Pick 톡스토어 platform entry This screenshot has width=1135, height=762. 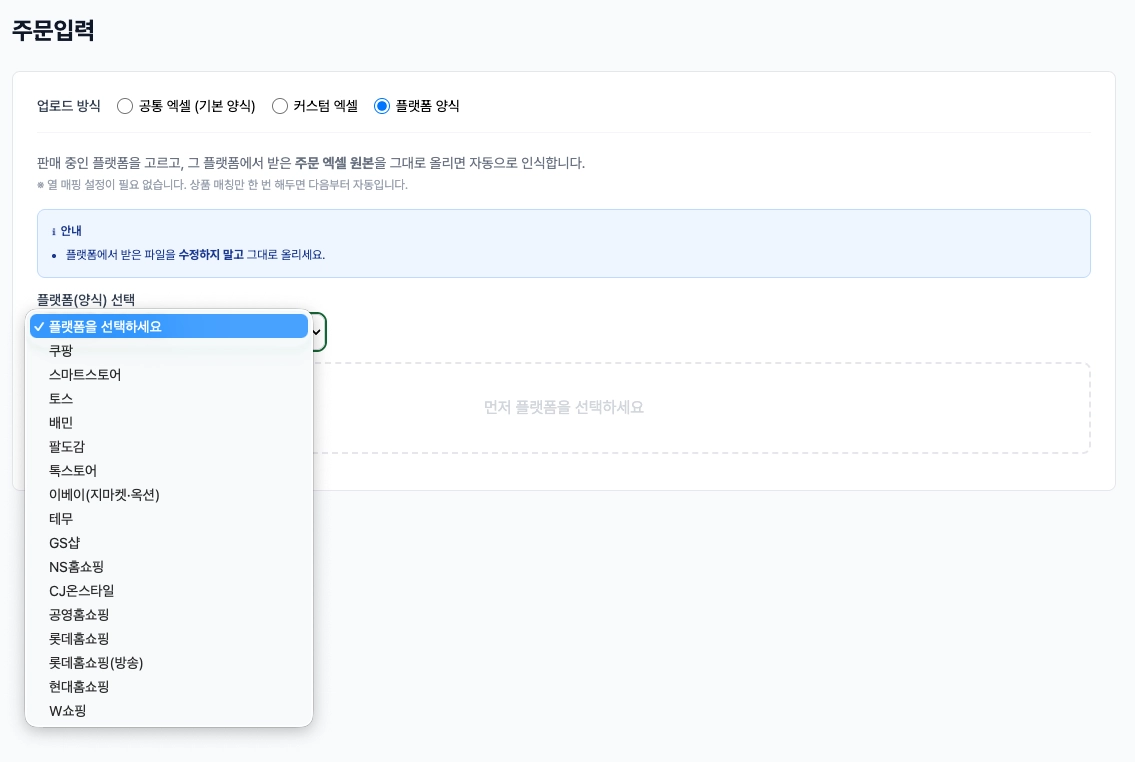pos(169,470)
